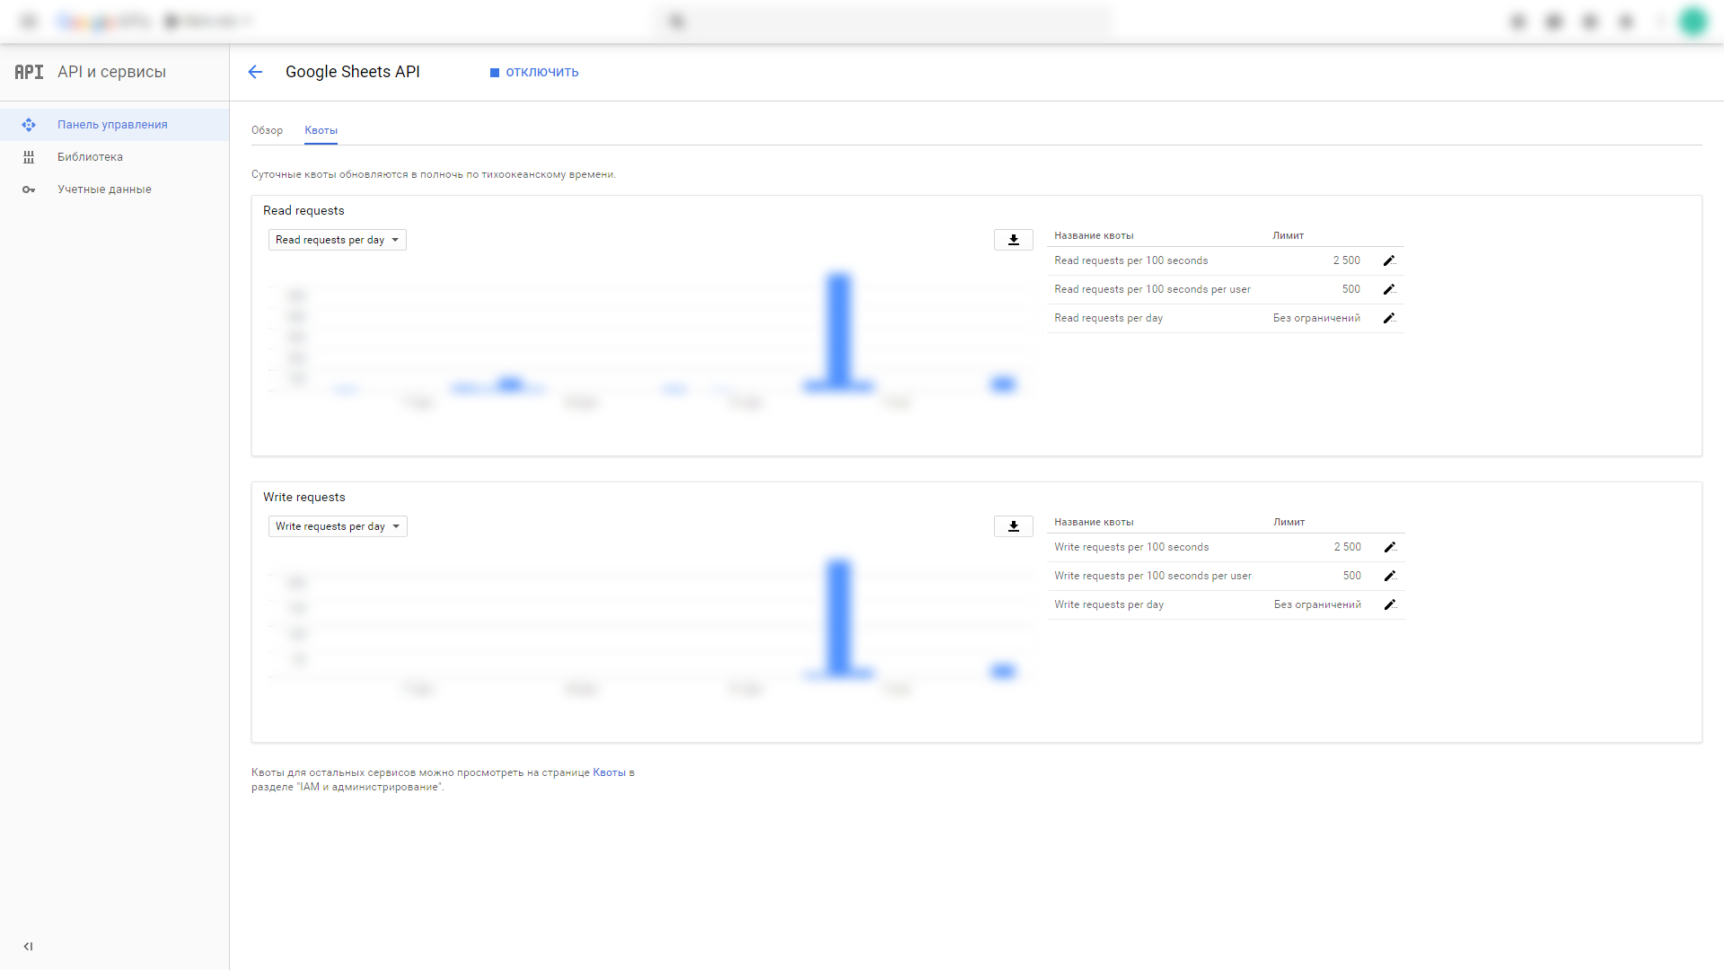Follow the Квоты link in the footer note

tap(609, 772)
